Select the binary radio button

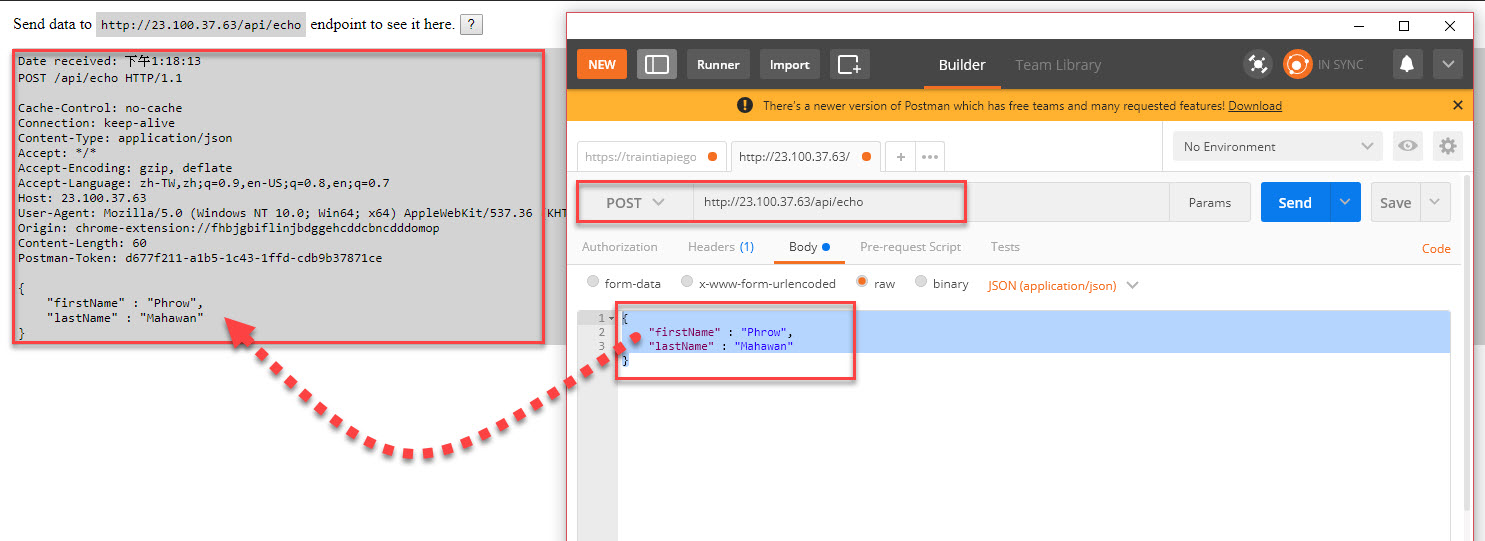click(x=921, y=283)
